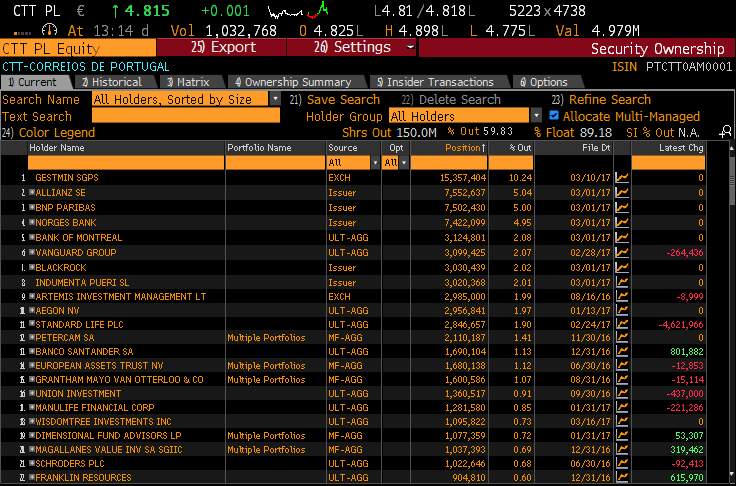Click the File Dt column header

pos(574,148)
